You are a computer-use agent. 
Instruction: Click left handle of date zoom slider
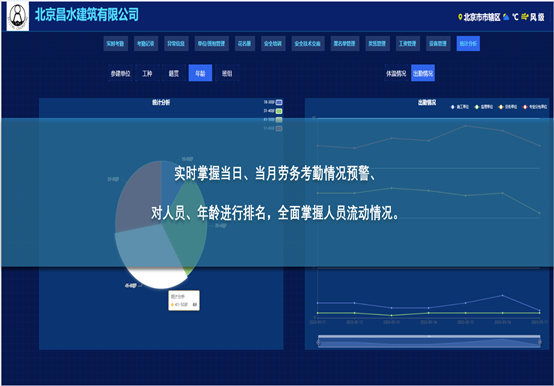tap(319, 342)
